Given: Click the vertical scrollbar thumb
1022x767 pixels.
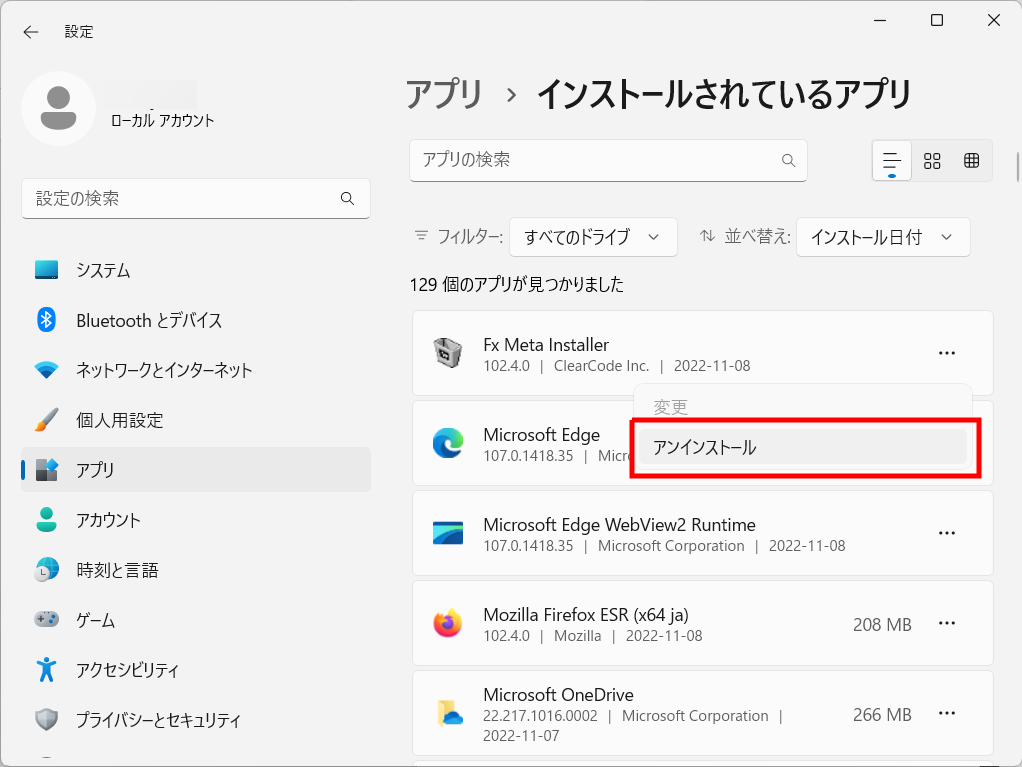Looking at the screenshot, I should tap(1017, 167).
